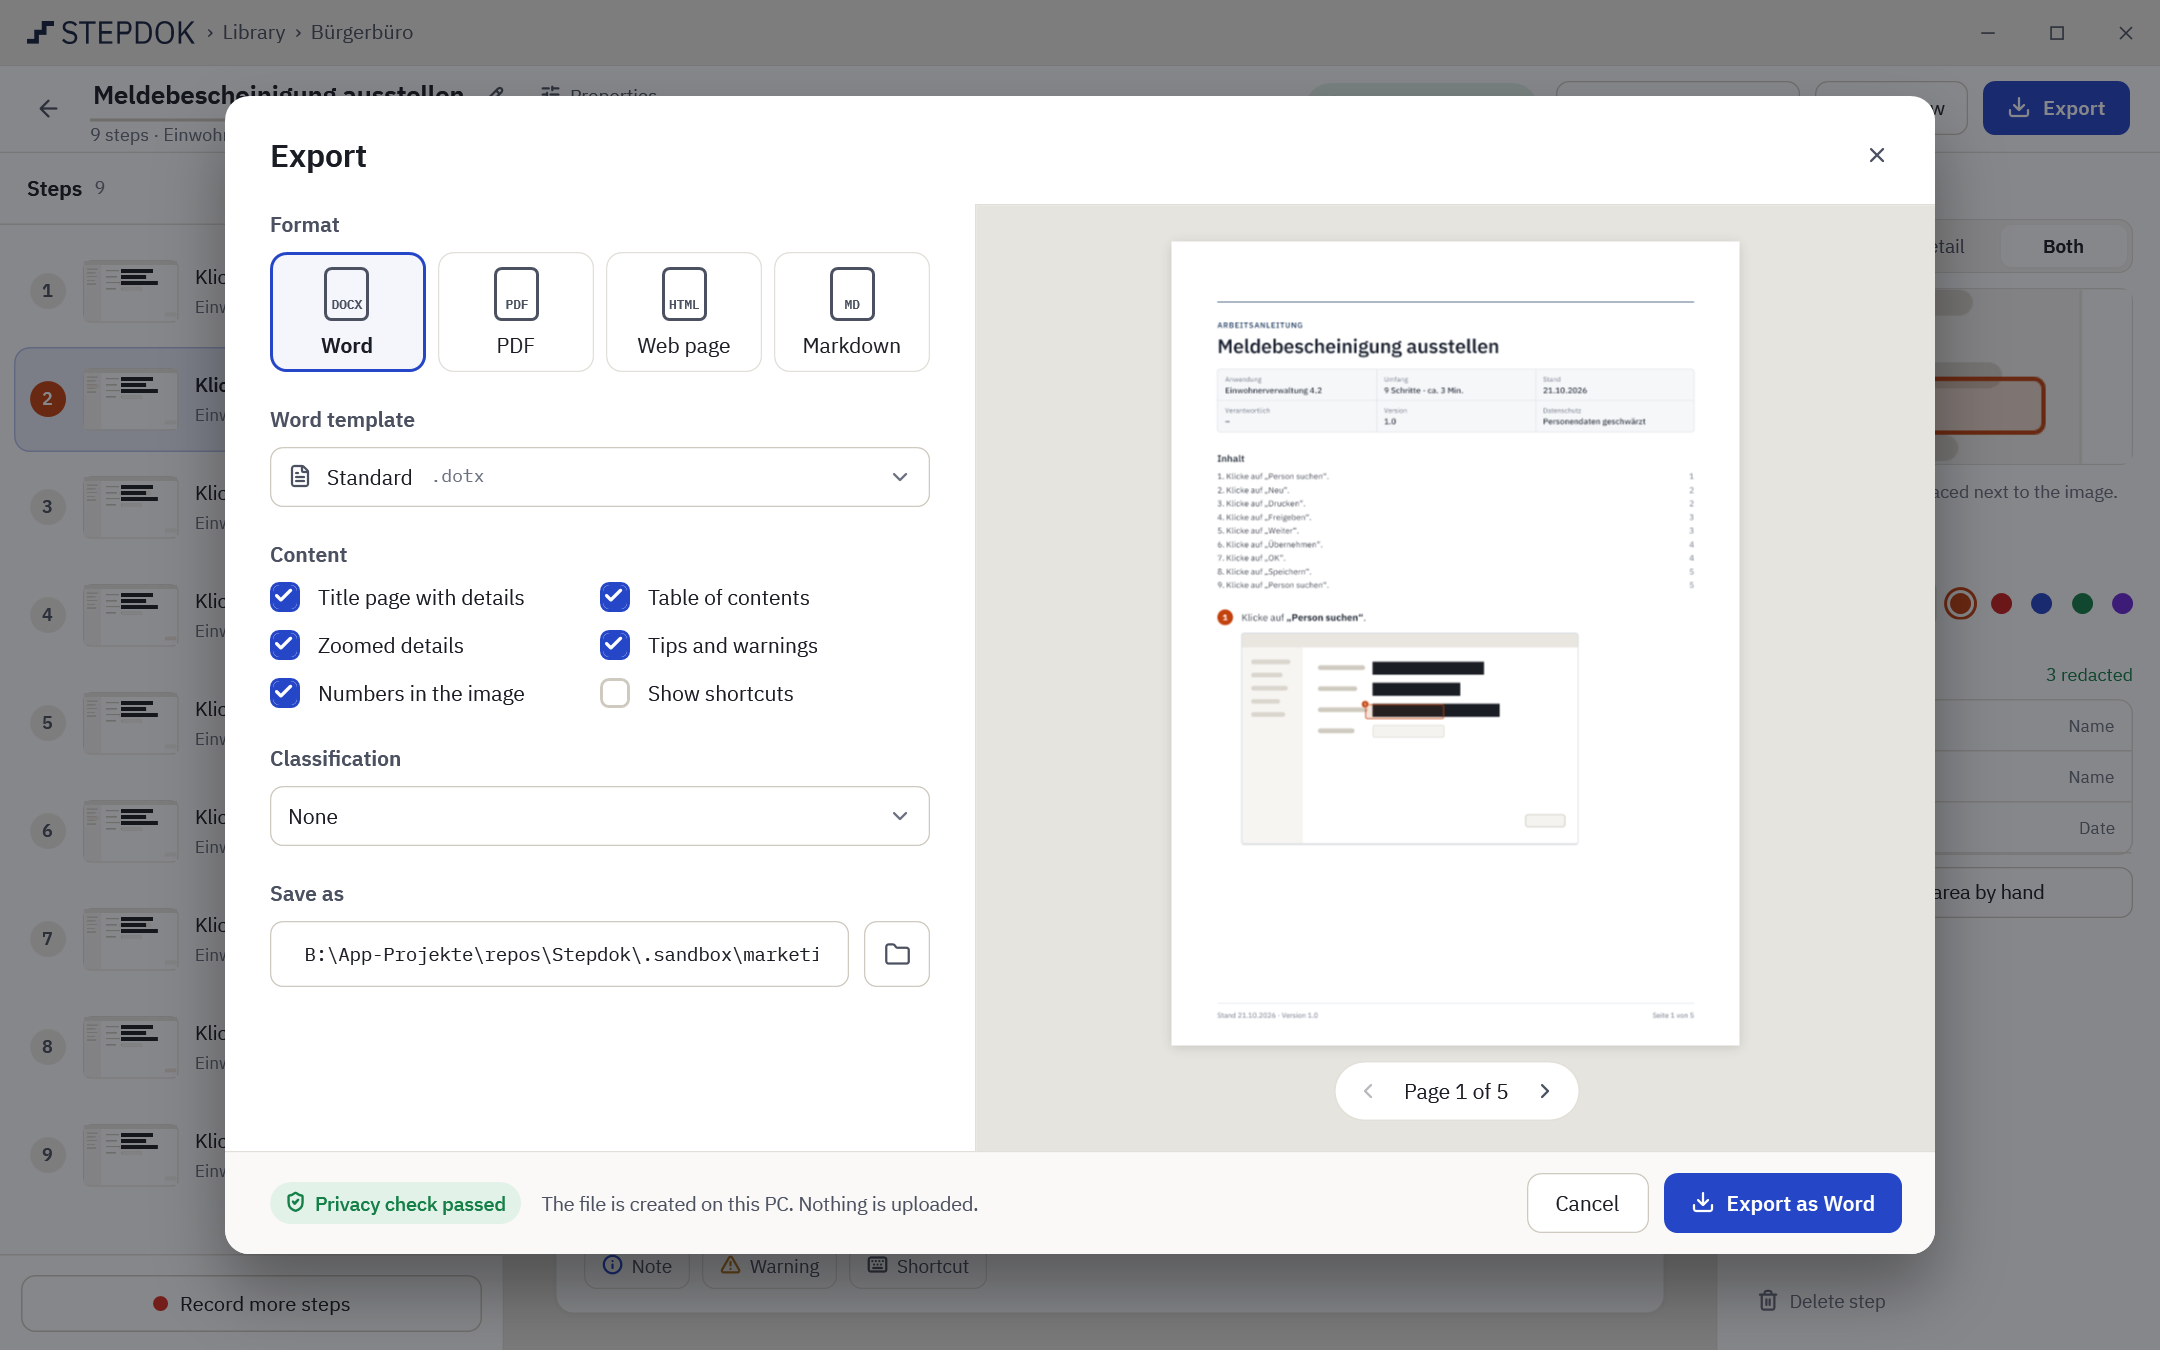The image size is (2160, 1350).
Task: Click the Shortcut chip
Action: pos(918,1266)
